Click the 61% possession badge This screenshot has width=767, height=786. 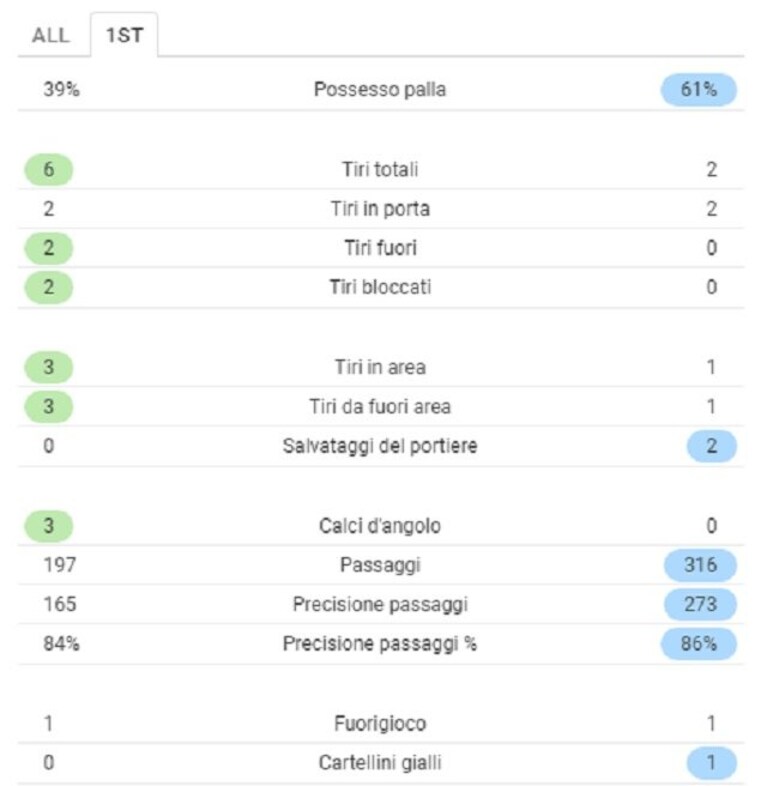coord(699,90)
